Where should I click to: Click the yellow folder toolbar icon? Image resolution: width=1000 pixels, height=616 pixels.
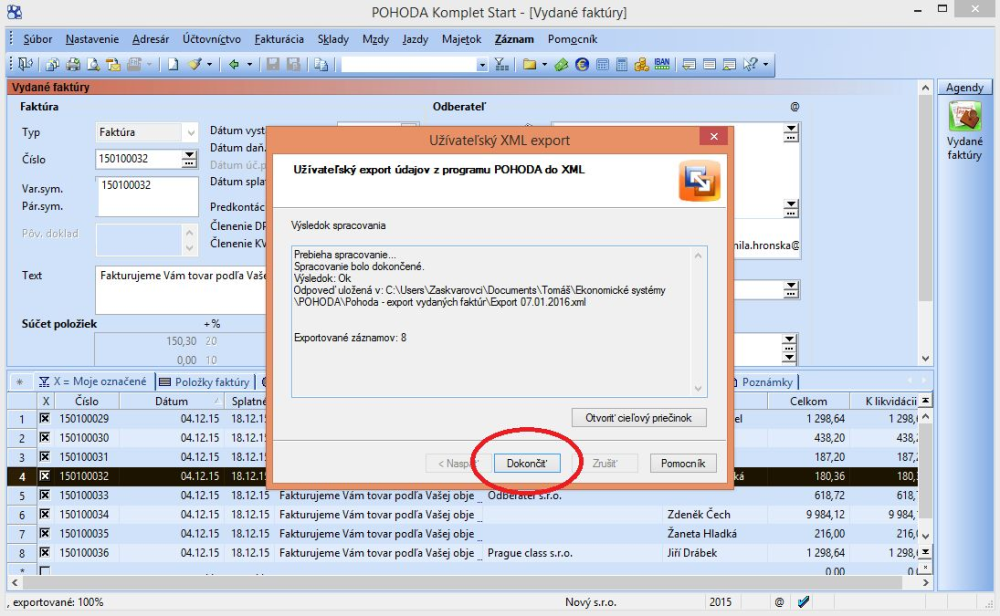tap(529, 64)
